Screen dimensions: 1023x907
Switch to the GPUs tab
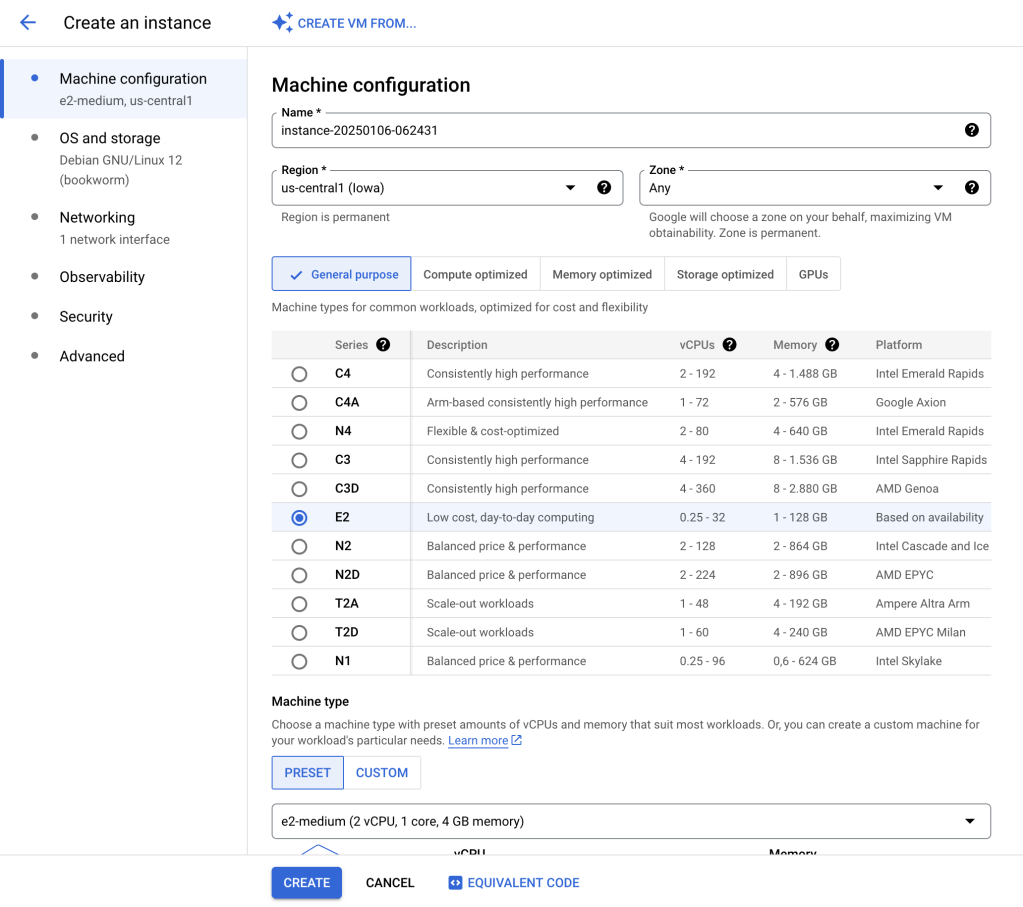coord(813,274)
